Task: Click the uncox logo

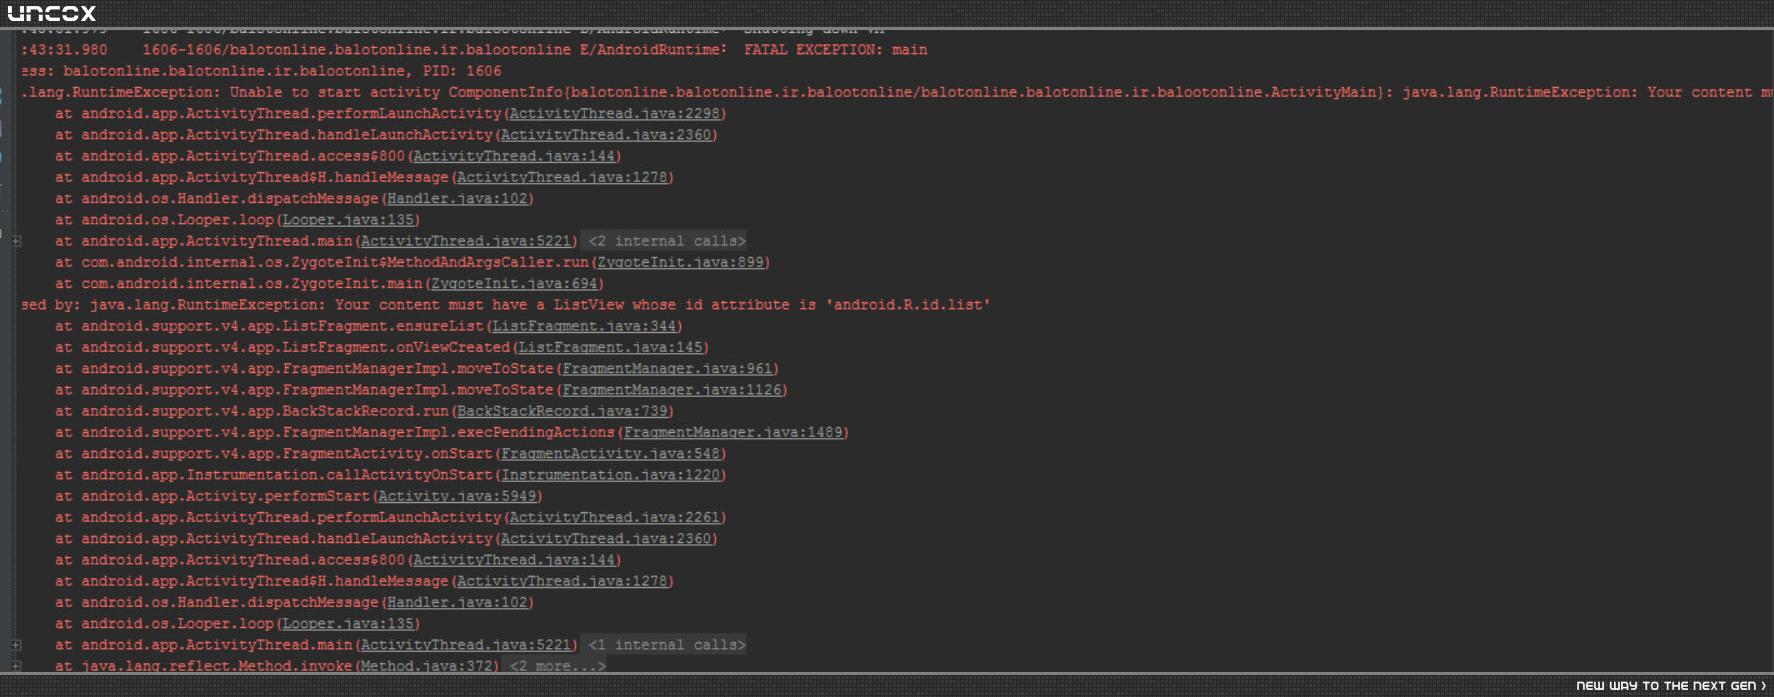Action: (52, 13)
